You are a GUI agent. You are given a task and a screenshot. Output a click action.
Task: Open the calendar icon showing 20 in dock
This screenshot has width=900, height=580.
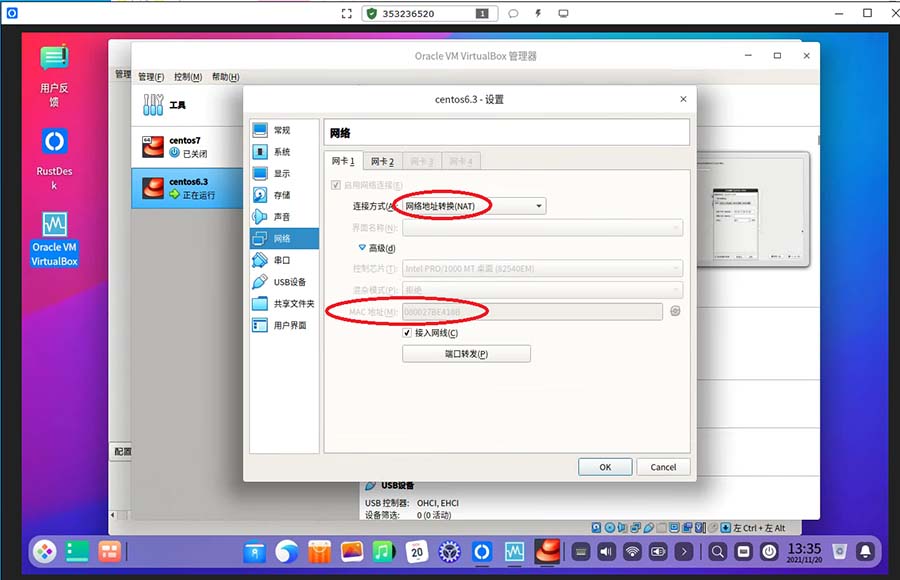click(417, 552)
